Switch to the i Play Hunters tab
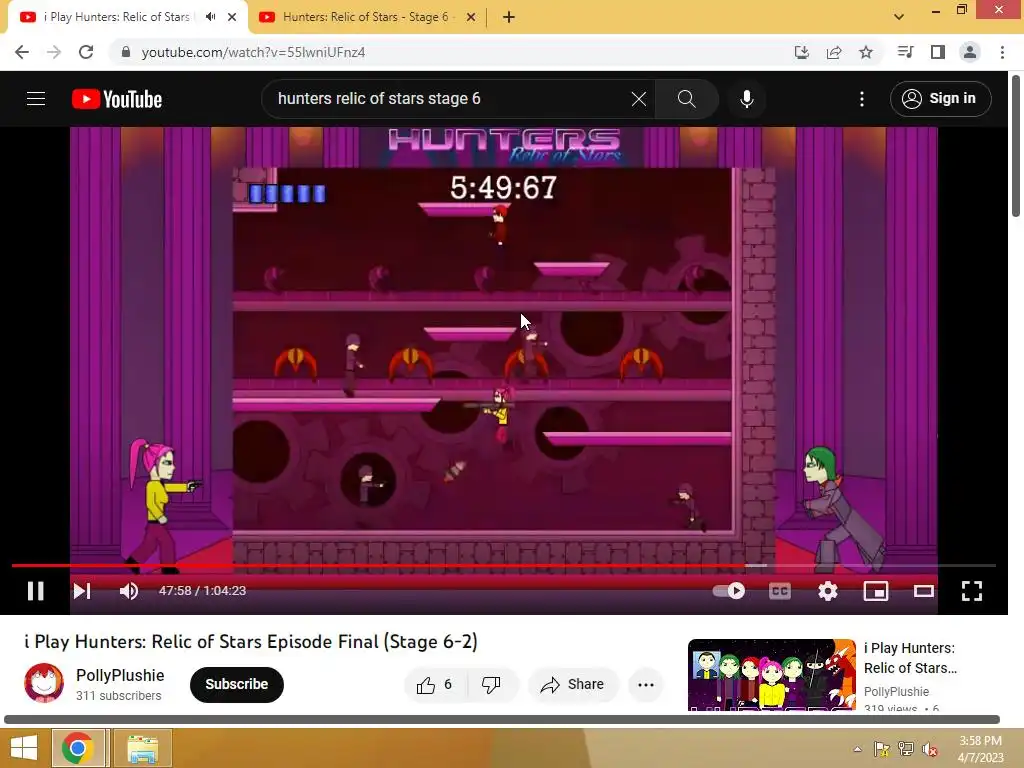The image size is (1024, 768). (x=116, y=17)
